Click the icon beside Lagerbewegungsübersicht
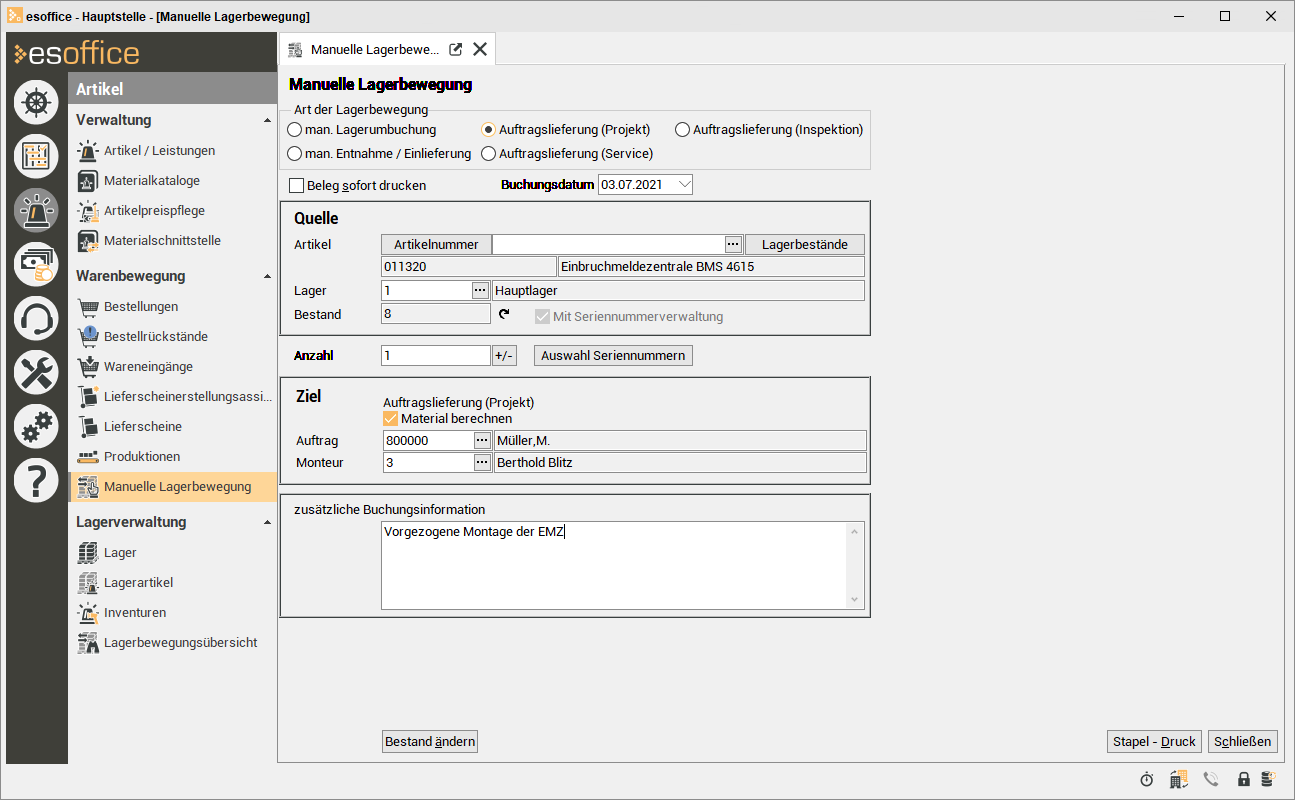The width and height of the screenshot is (1295, 800). [x=87, y=643]
